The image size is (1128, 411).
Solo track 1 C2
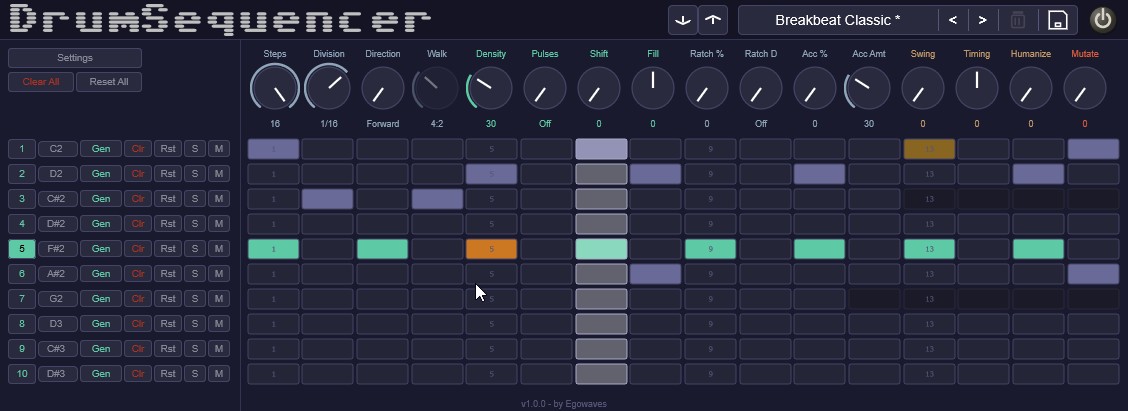195,149
